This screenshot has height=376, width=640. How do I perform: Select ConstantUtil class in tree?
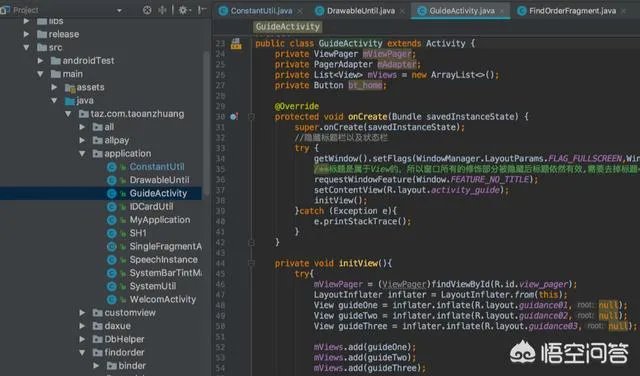coord(157,167)
